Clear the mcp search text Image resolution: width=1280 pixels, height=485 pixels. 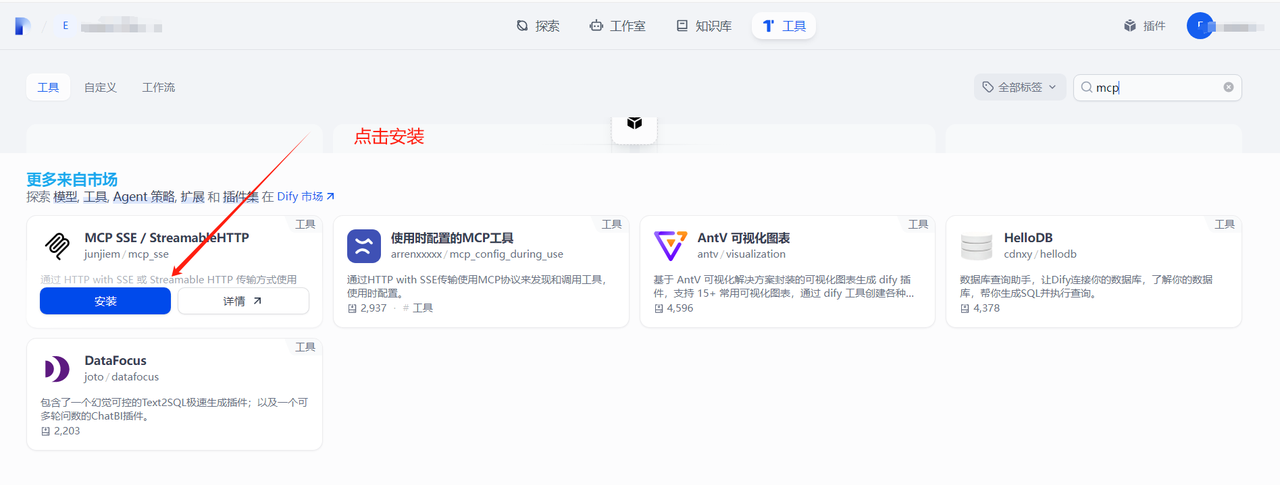(1228, 87)
